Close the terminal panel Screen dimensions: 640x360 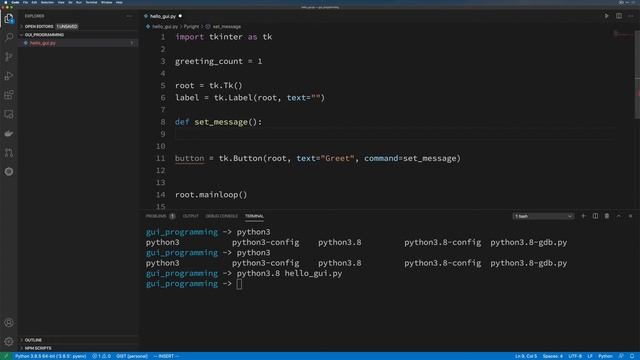[x=631, y=216]
